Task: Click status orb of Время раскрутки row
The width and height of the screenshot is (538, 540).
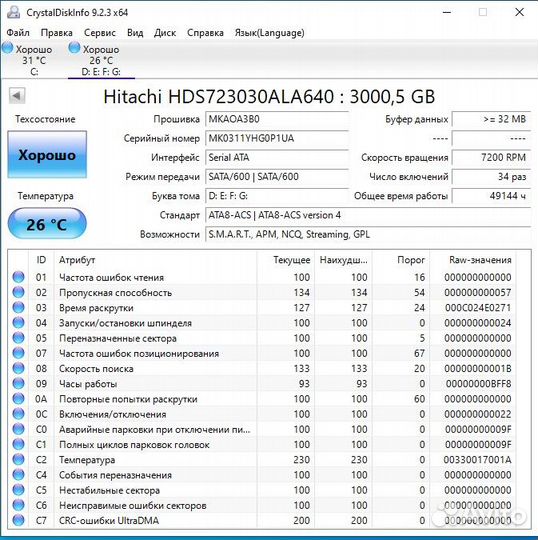Action: pyautogui.click(x=18, y=307)
